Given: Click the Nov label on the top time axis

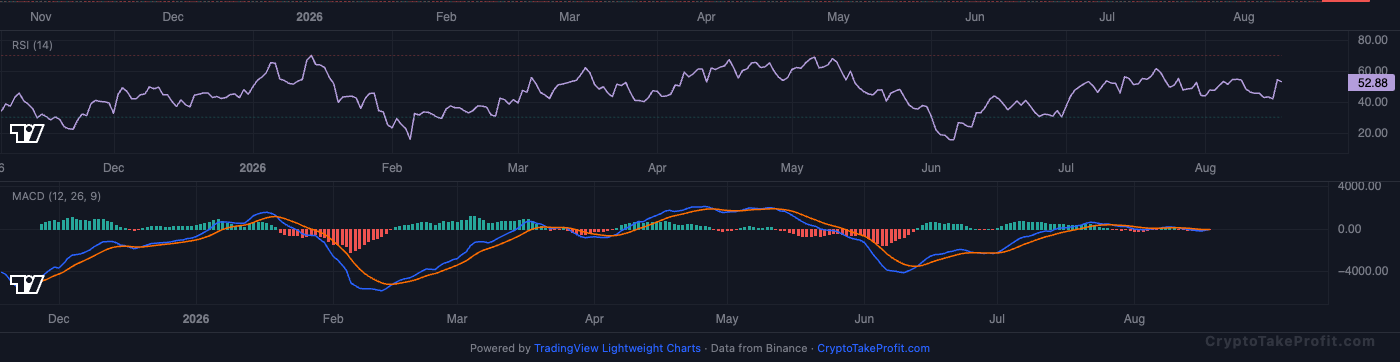Looking at the screenshot, I should coord(41,17).
